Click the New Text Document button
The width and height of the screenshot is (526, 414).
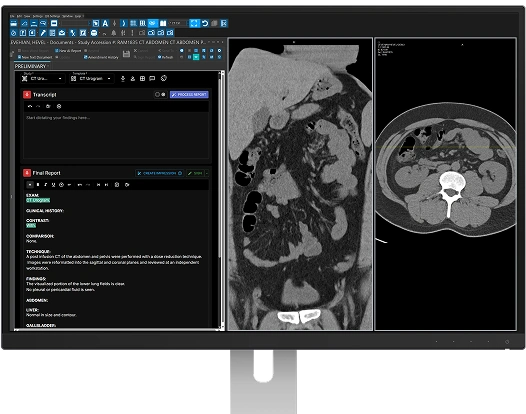(x=35, y=57)
